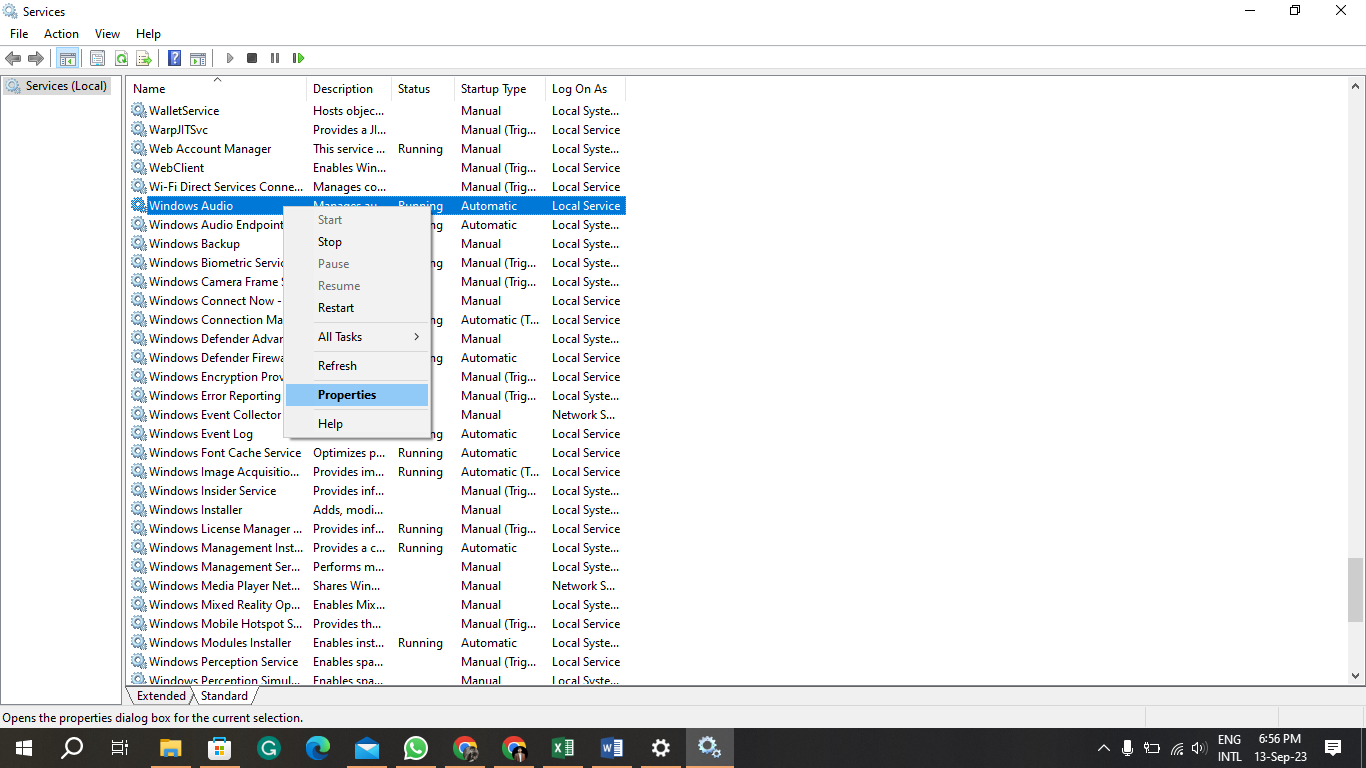Select the Windows Installer service
The height and width of the screenshot is (768, 1366).
(376, 510)
